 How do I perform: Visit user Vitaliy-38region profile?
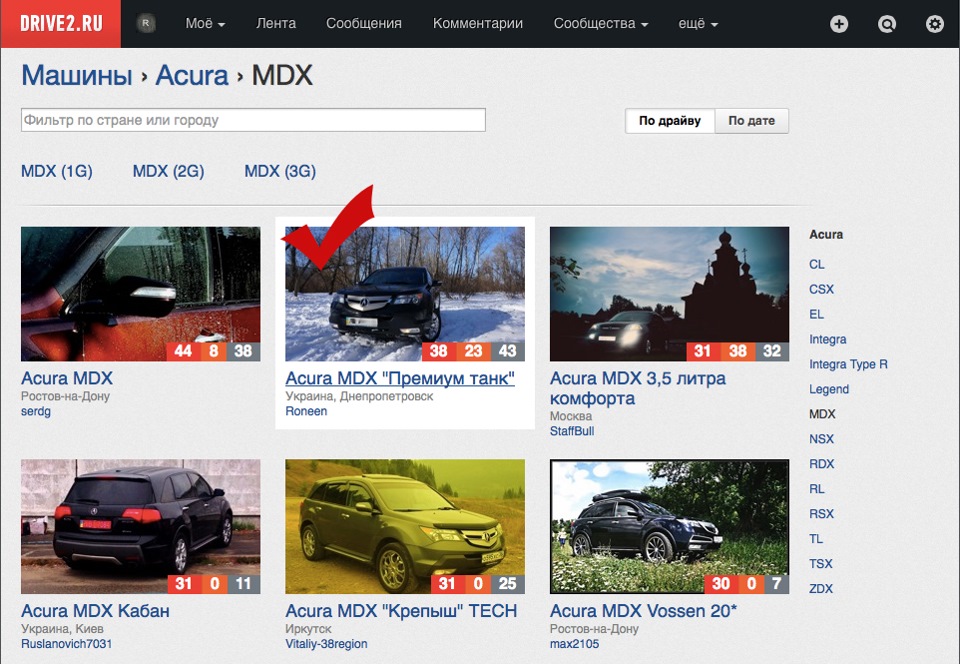[x=326, y=644]
